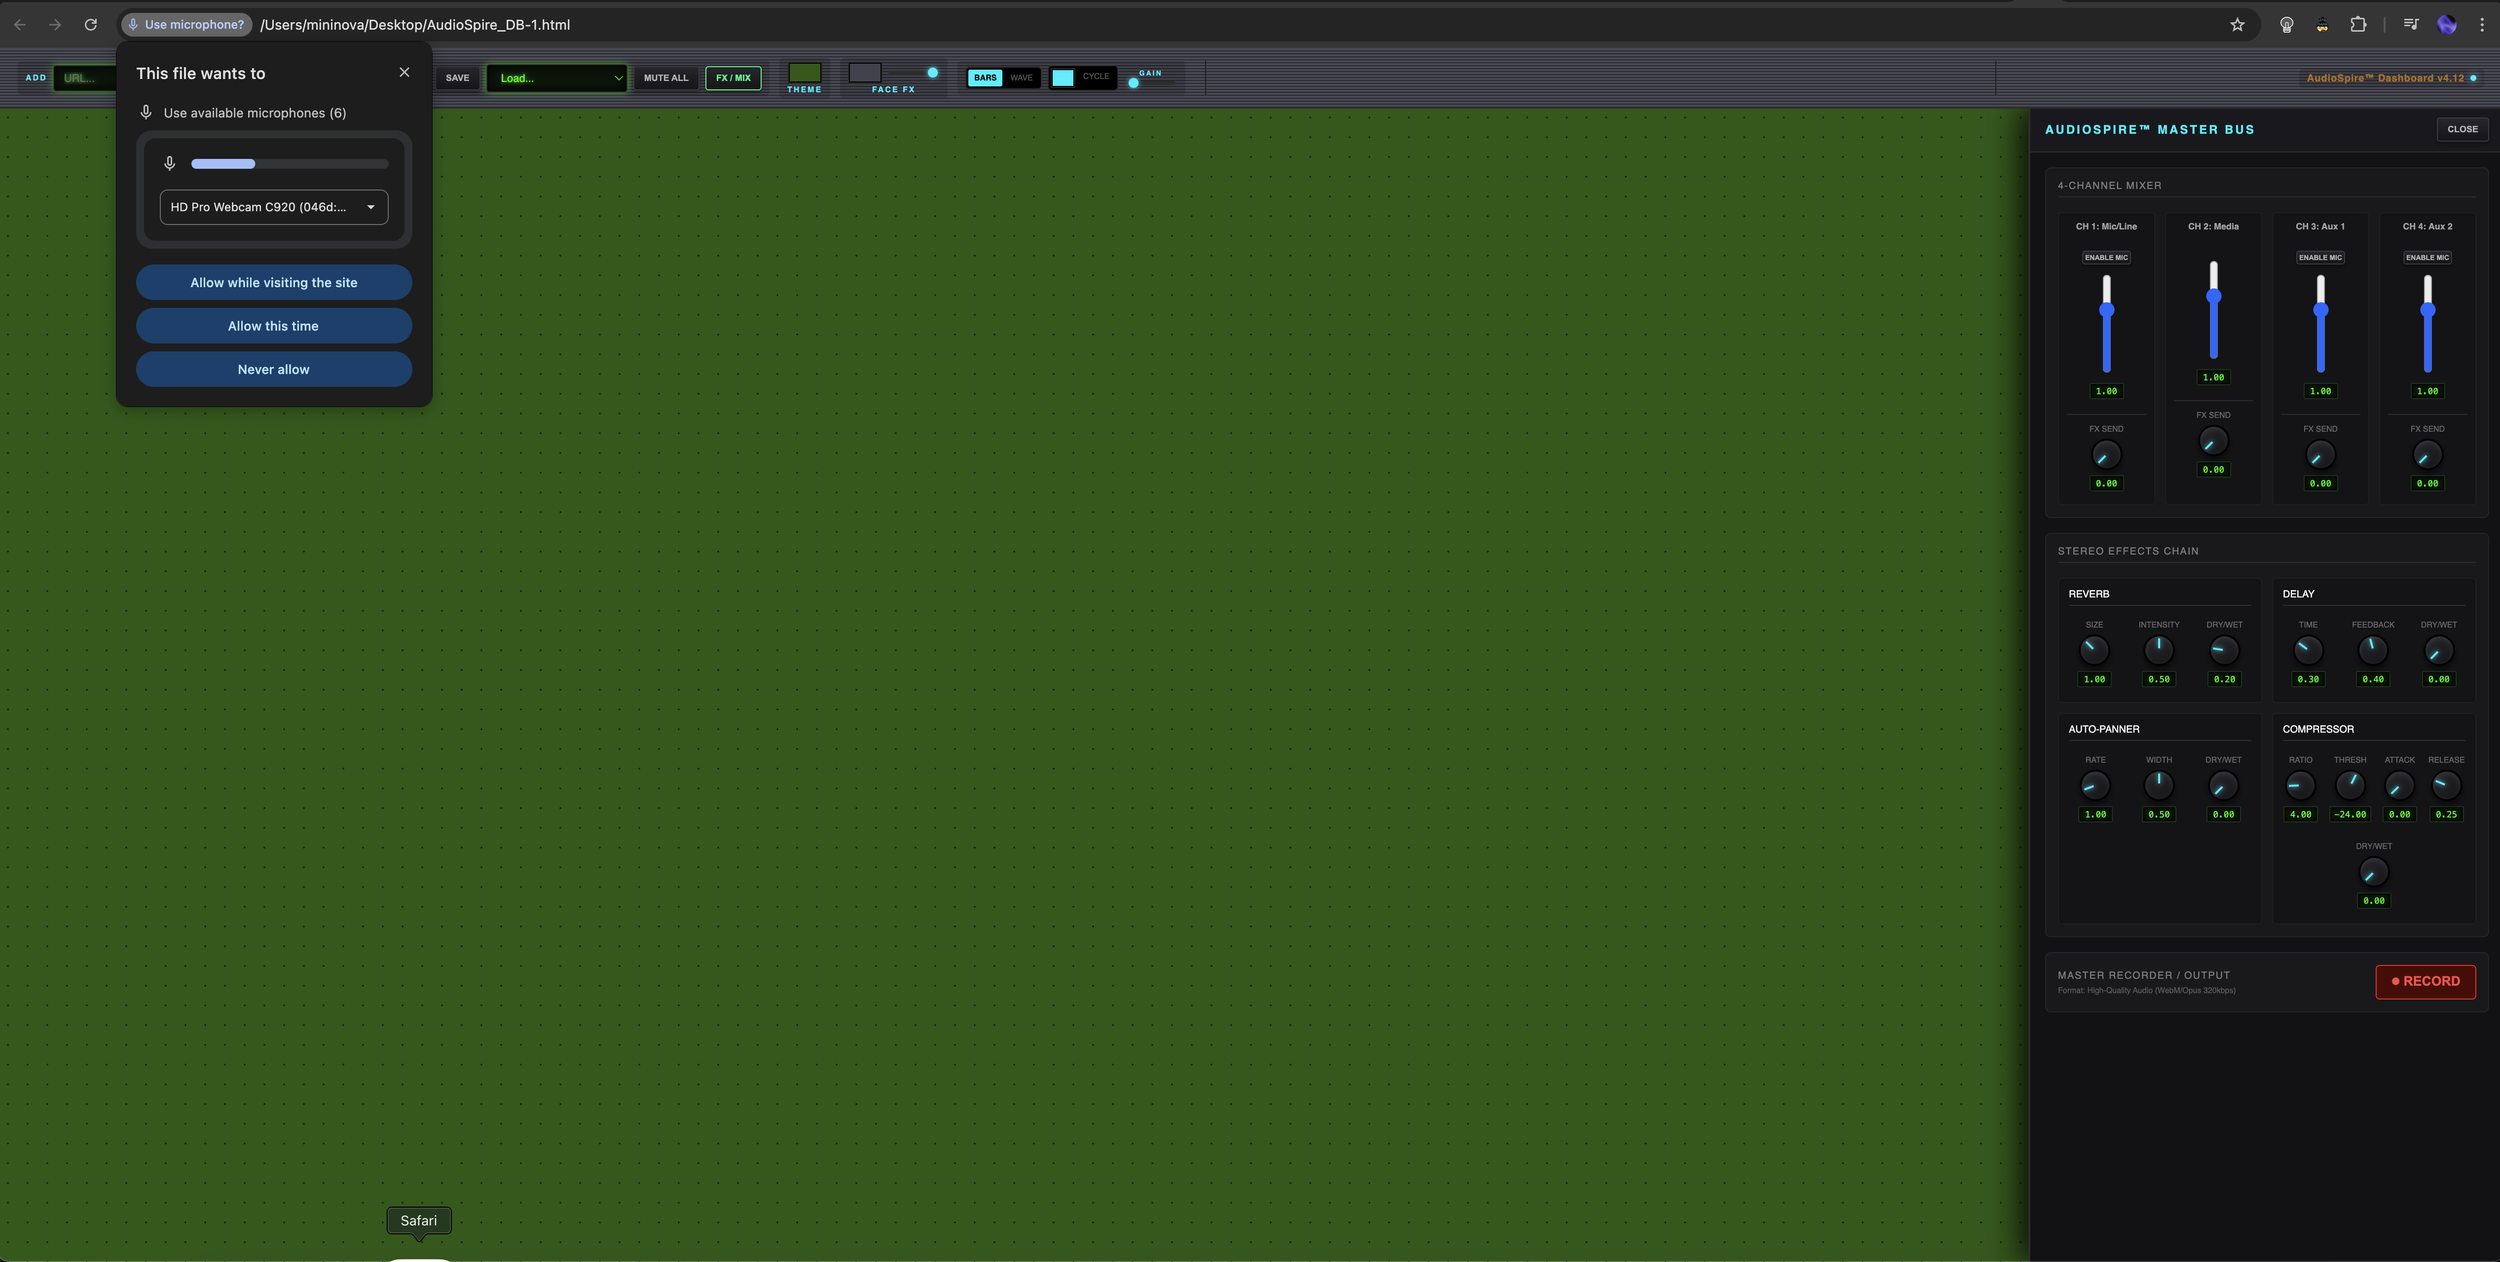Open the Load... preset dropdown
The width and height of the screenshot is (2500, 1262).
(557, 77)
